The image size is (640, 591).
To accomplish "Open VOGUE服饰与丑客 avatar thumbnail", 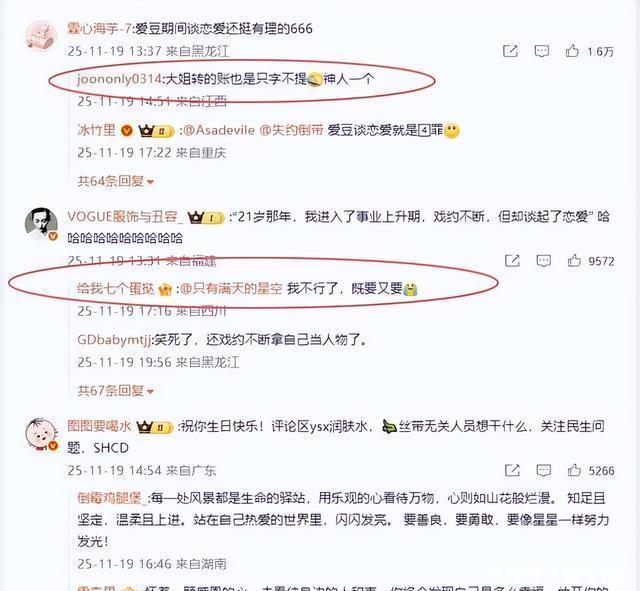I will click(41, 224).
